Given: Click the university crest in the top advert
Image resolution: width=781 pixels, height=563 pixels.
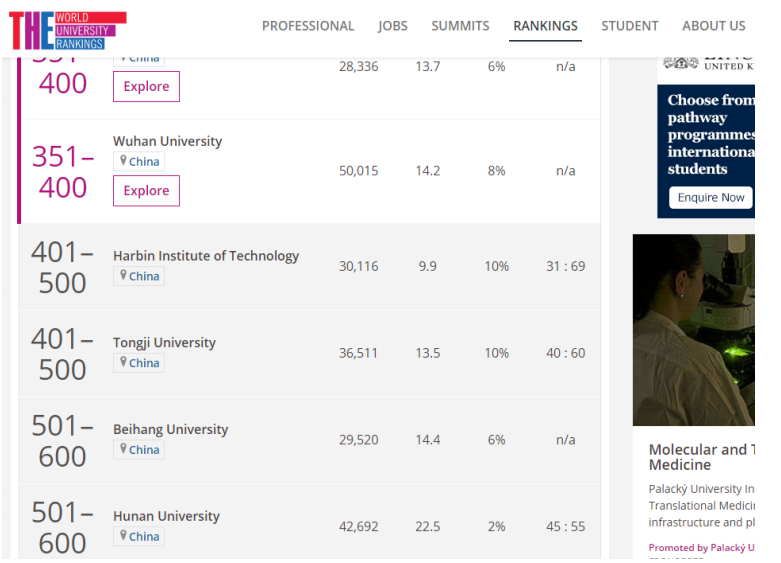Looking at the screenshot, I should (680, 63).
